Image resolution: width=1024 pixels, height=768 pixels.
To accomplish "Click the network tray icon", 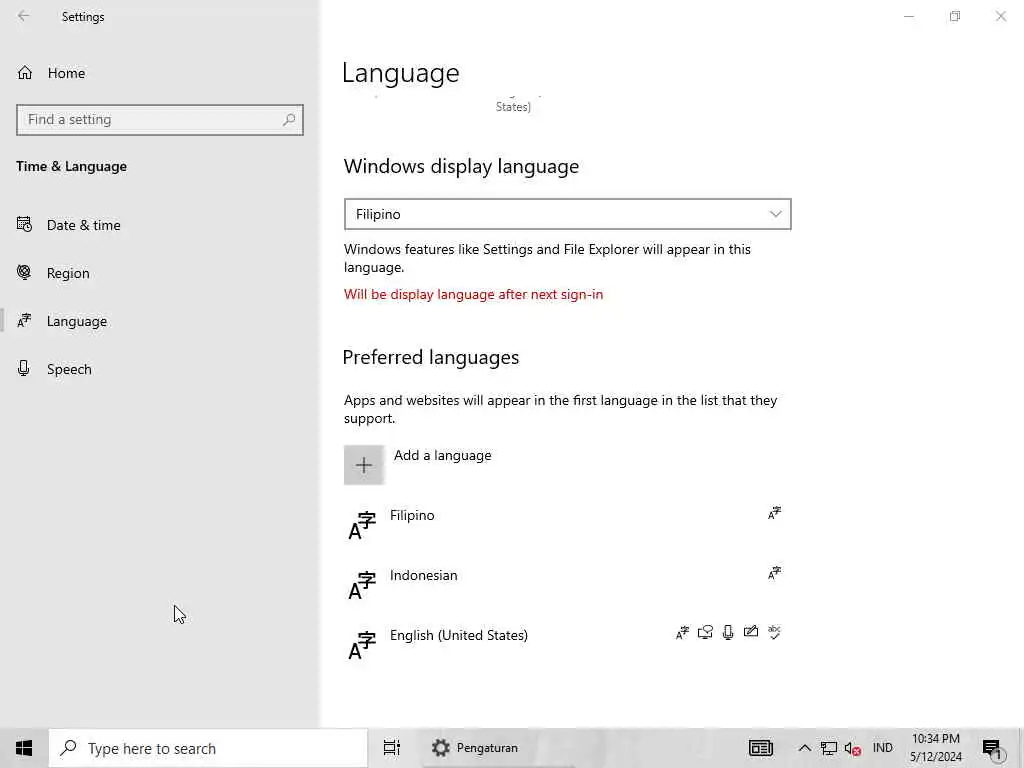I will 829,748.
